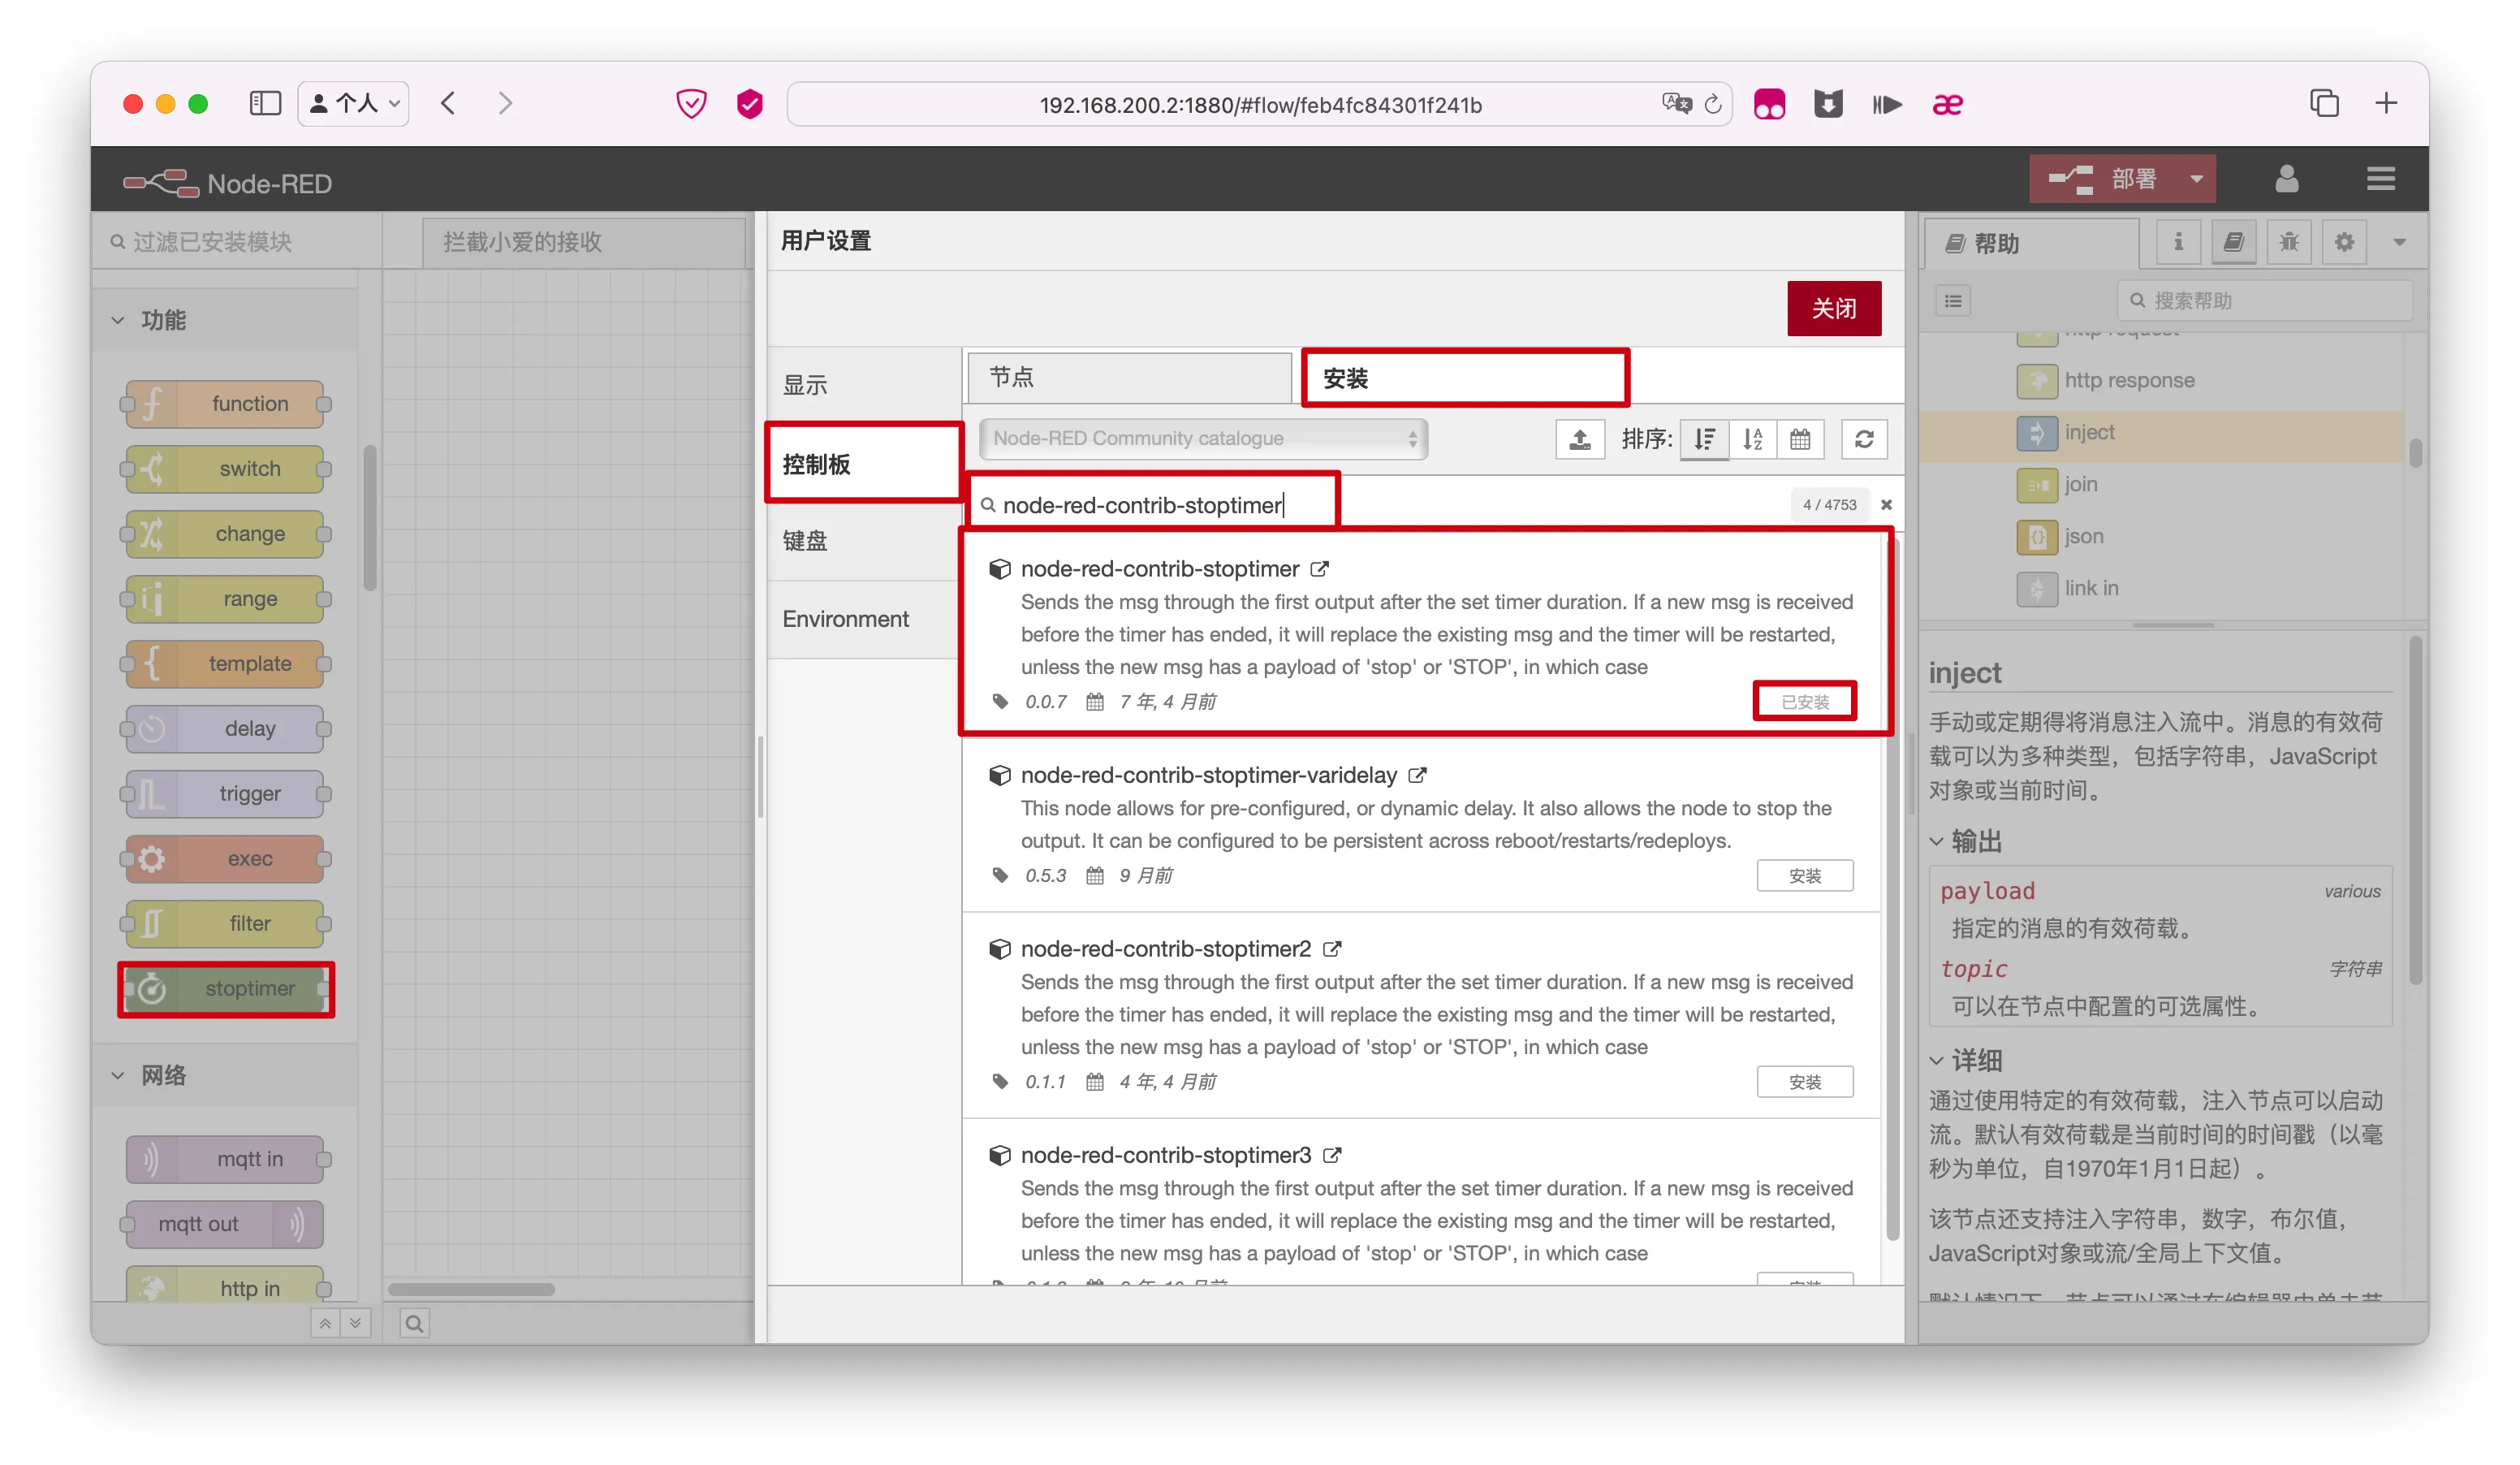
Task: Reload the page with the refresh icon
Action: tap(1713, 104)
